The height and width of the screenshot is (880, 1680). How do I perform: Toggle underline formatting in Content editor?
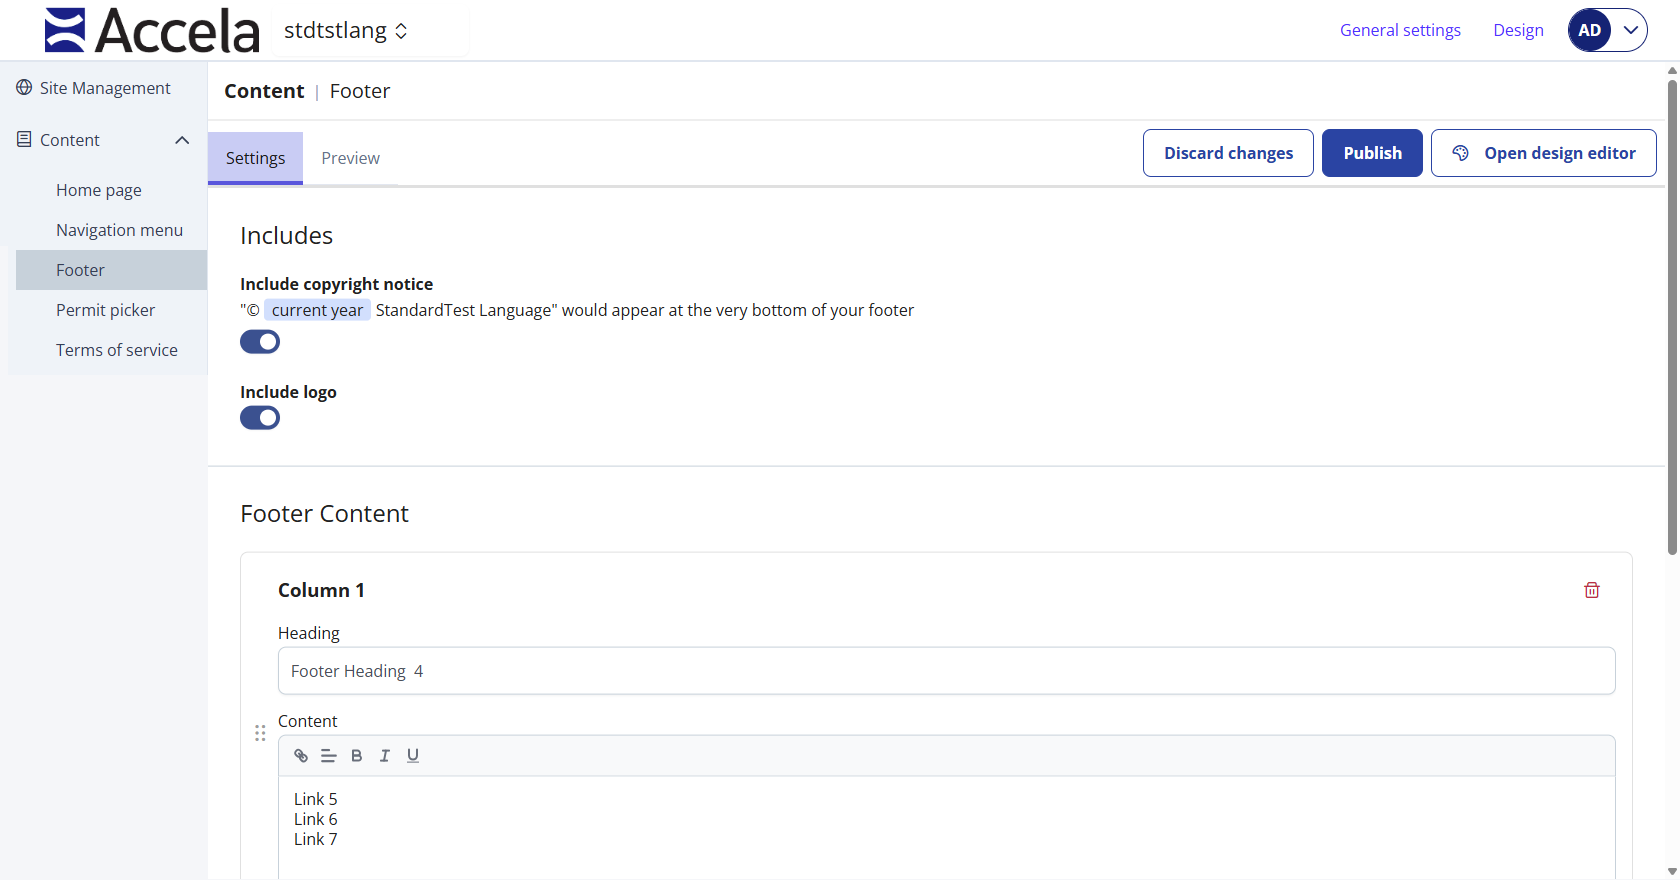pos(413,756)
